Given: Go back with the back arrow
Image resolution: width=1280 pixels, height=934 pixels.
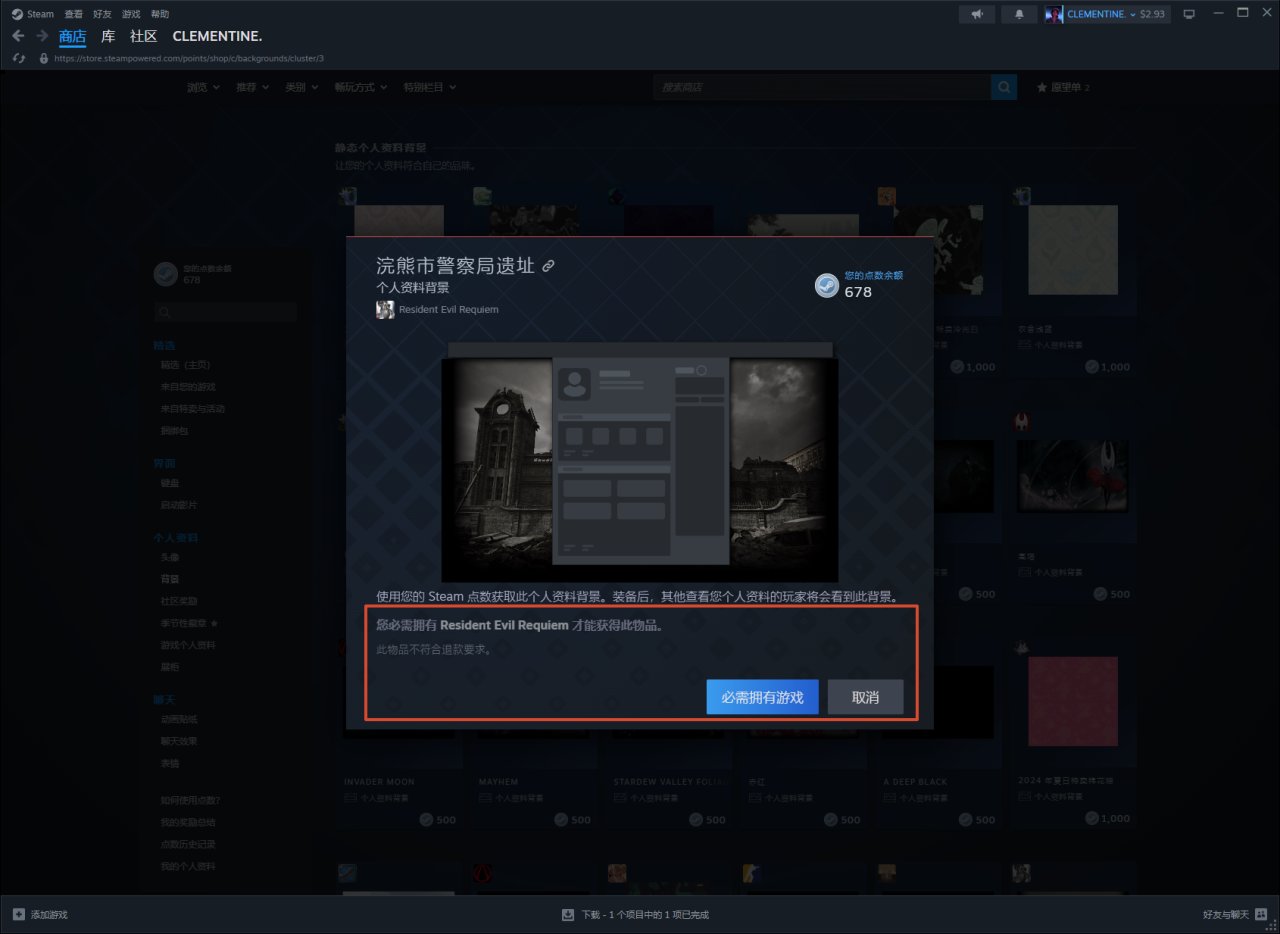Looking at the screenshot, I should coord(18,36).
